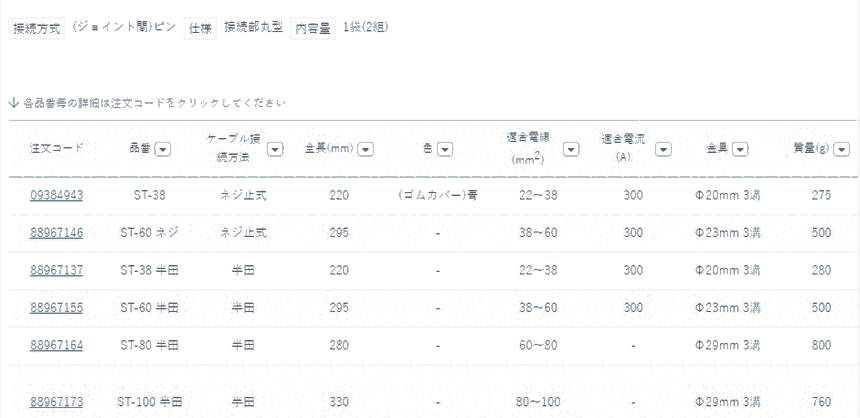Open the 質量(g) column filter dropdown
The image size is (860, 418).
(x=841, y=149)
